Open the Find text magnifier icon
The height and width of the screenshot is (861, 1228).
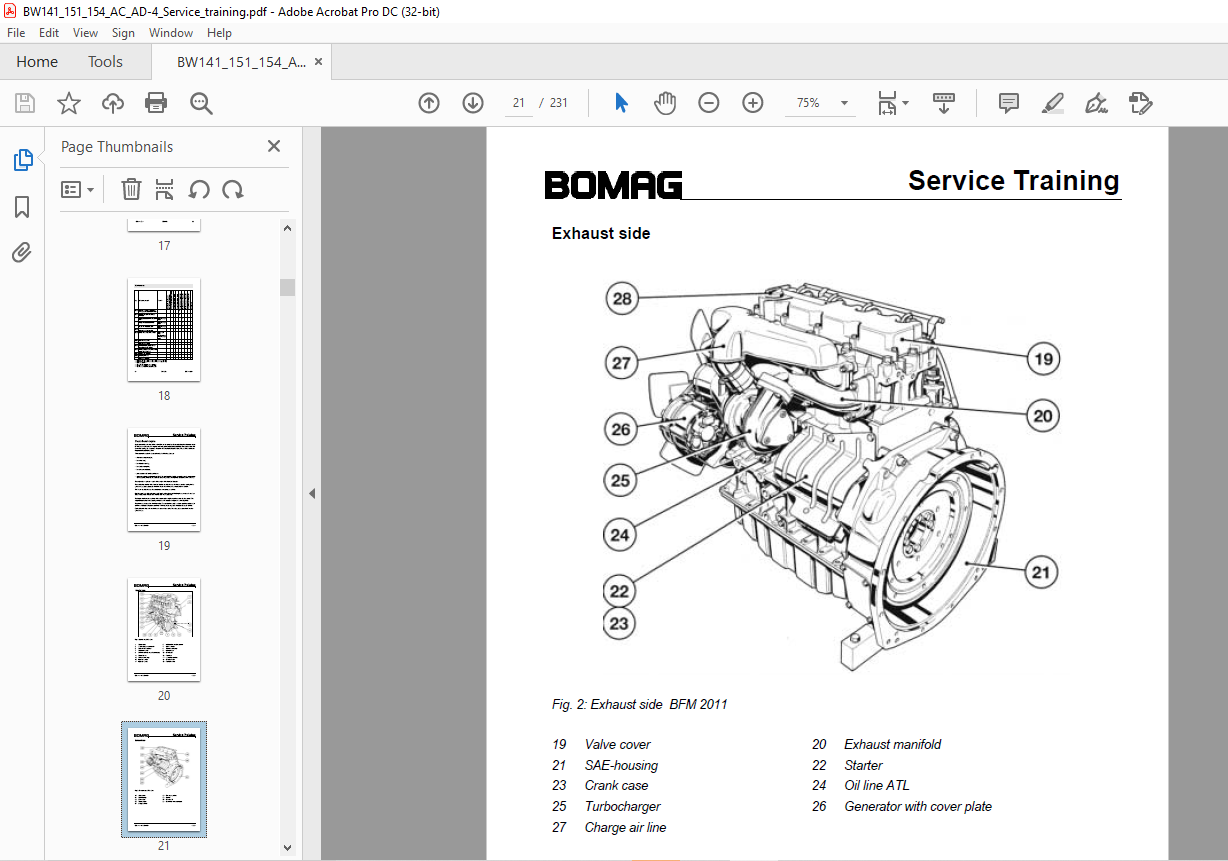click(201, 103)
